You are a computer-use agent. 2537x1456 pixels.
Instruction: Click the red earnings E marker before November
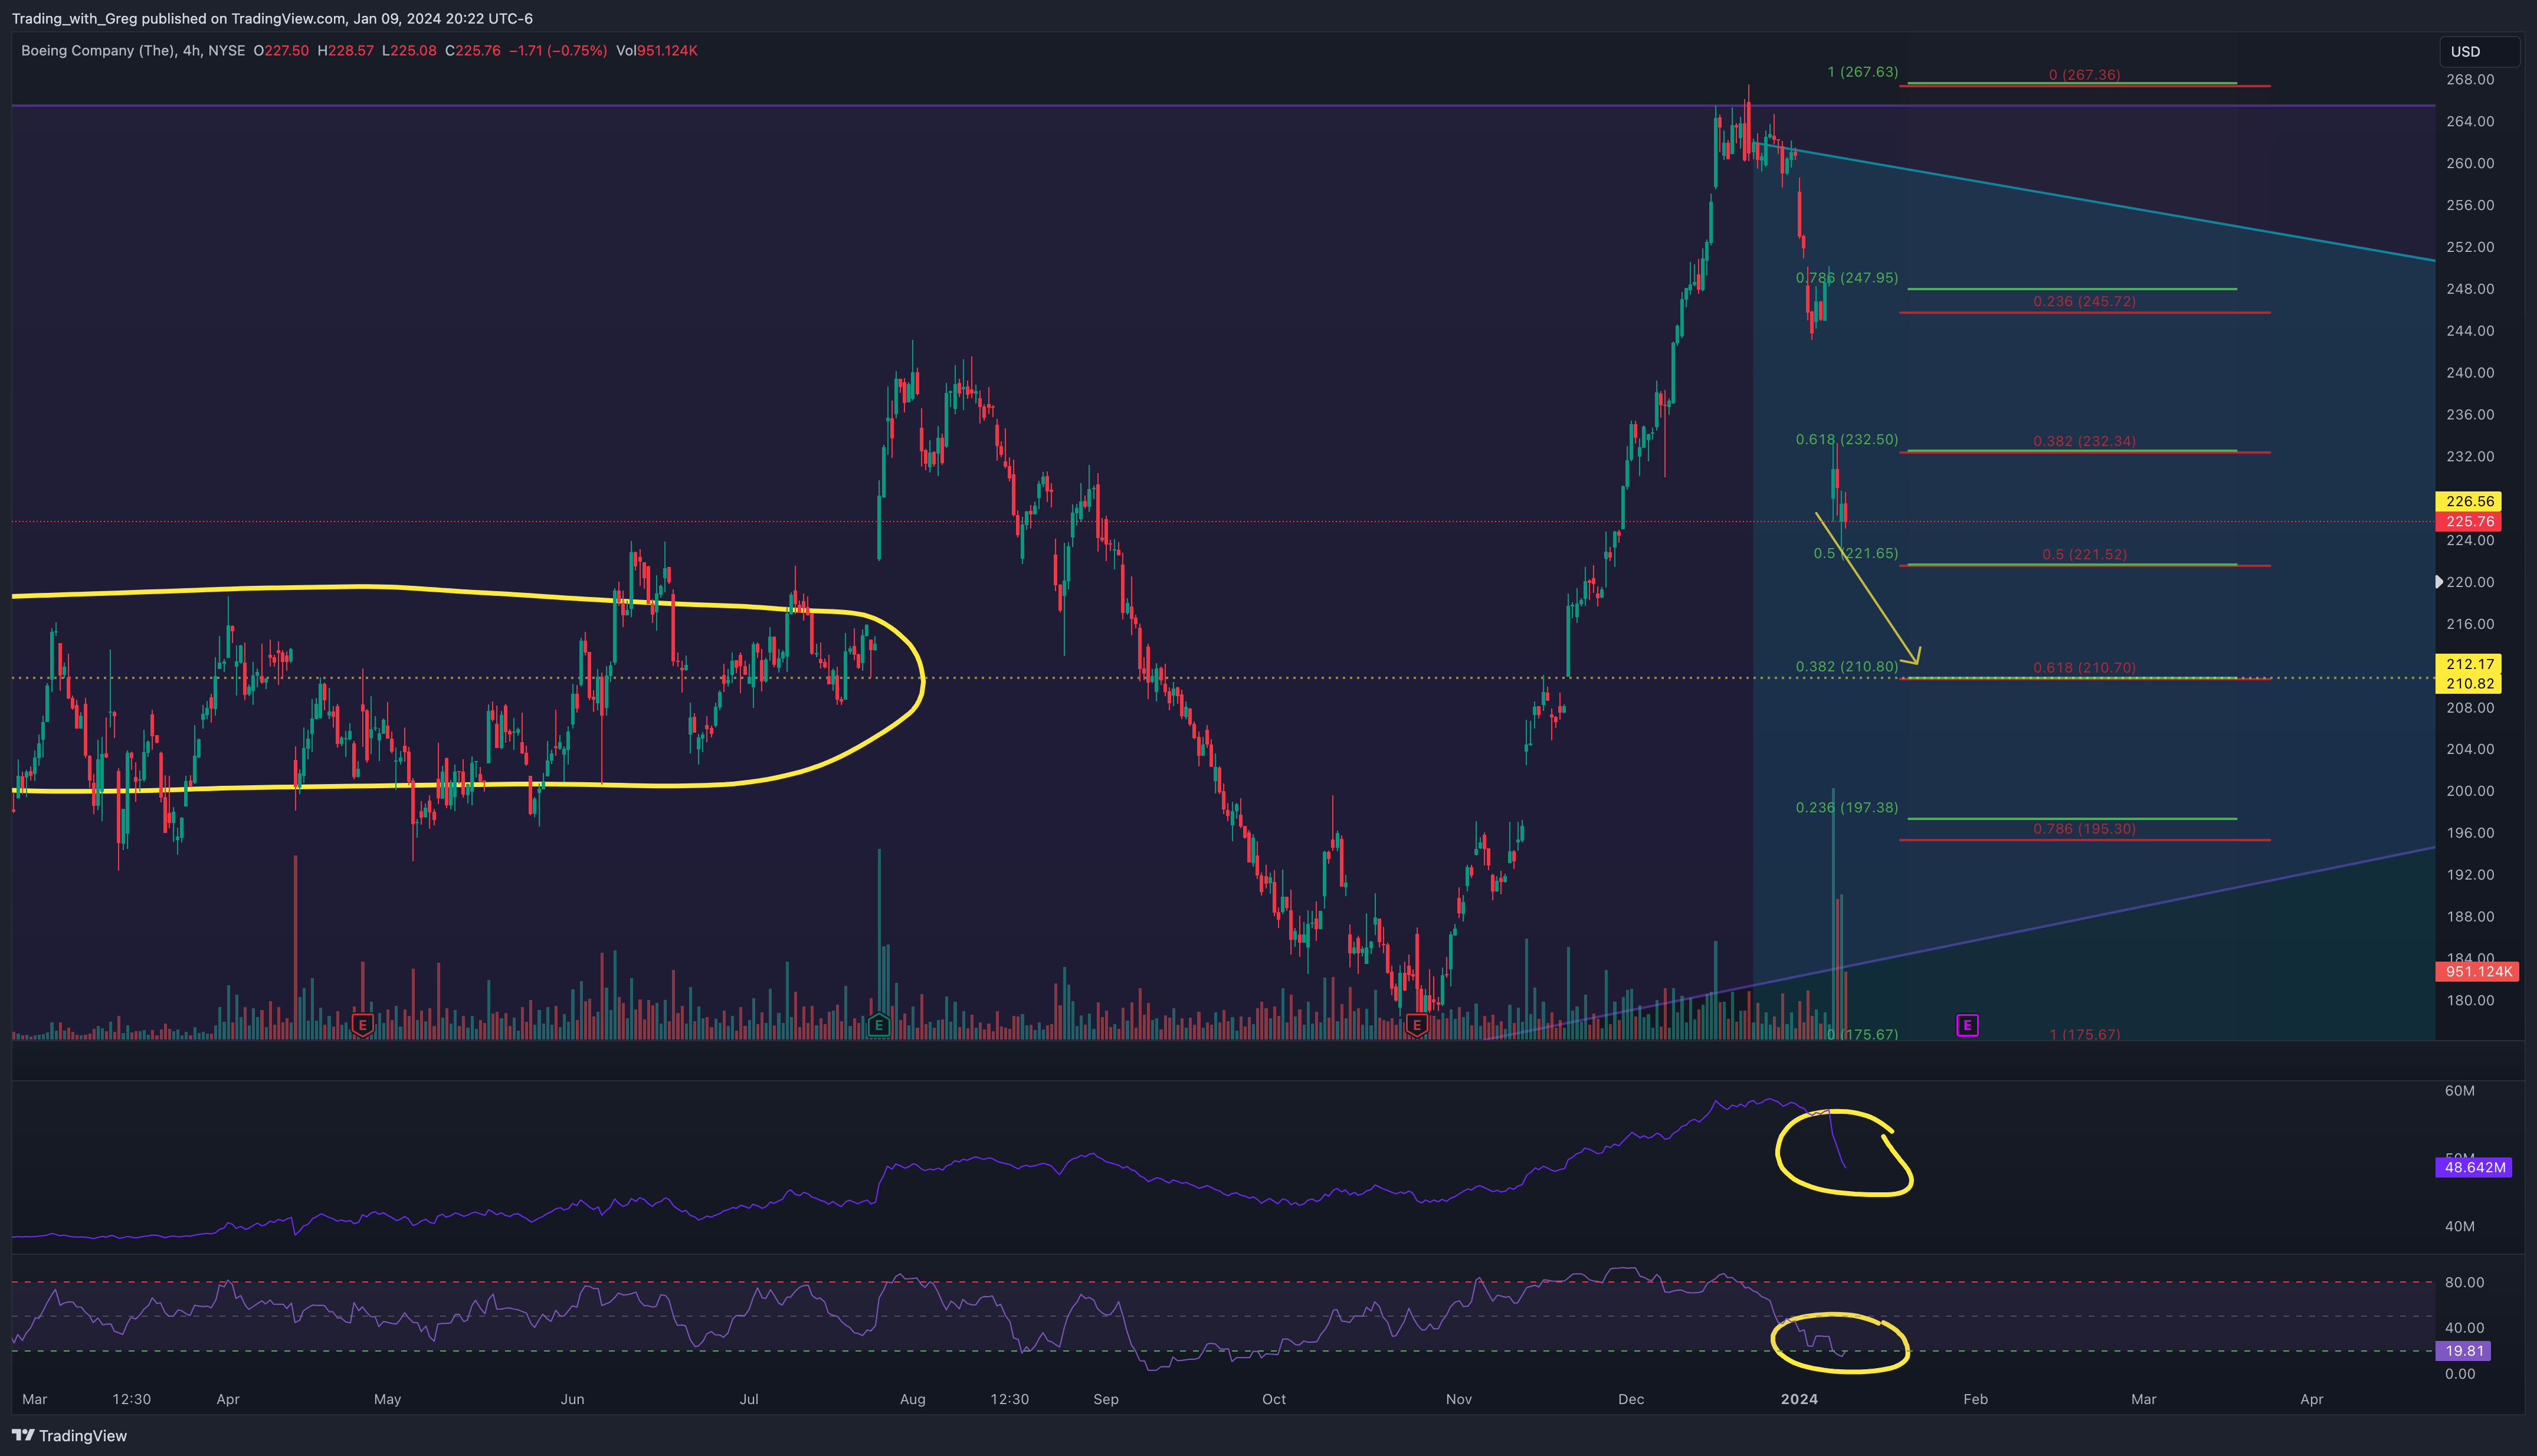click(x=1416, y=1025)
